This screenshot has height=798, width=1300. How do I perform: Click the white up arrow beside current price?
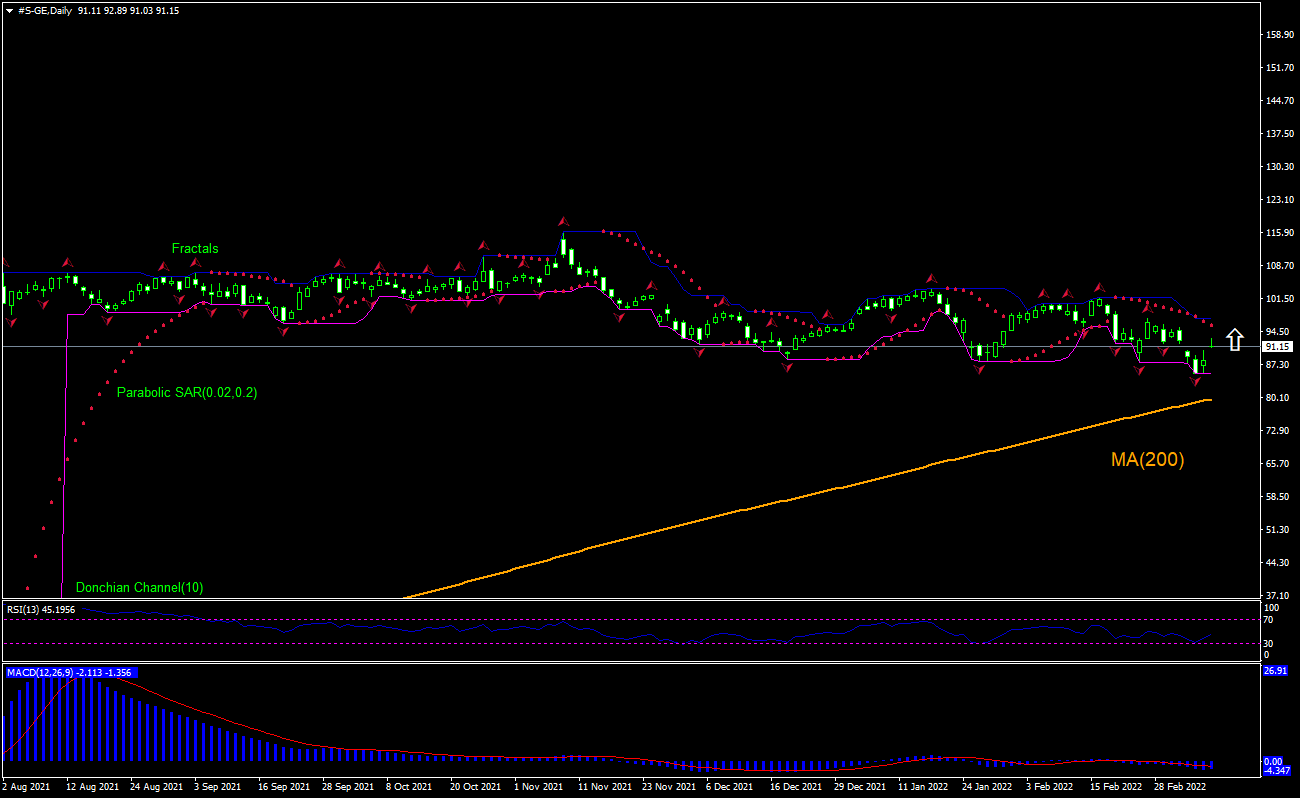click(x=1236, y=339)
